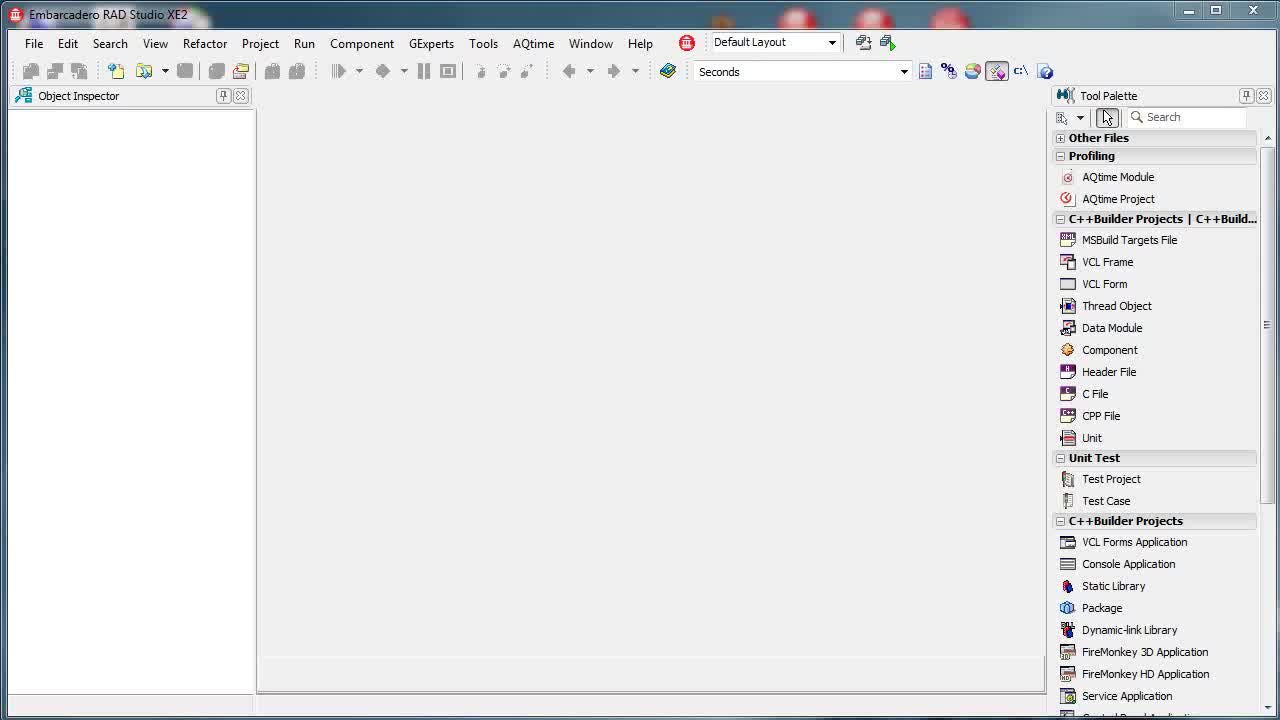Click the Toggle Form/Unit toolbar icon
1280x720 pixels.
79,71
